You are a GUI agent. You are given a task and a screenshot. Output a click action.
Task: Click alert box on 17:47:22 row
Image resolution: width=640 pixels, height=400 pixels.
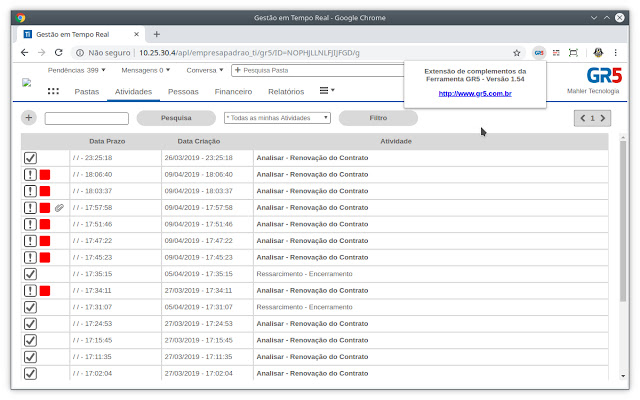click(x=30, y=241)
